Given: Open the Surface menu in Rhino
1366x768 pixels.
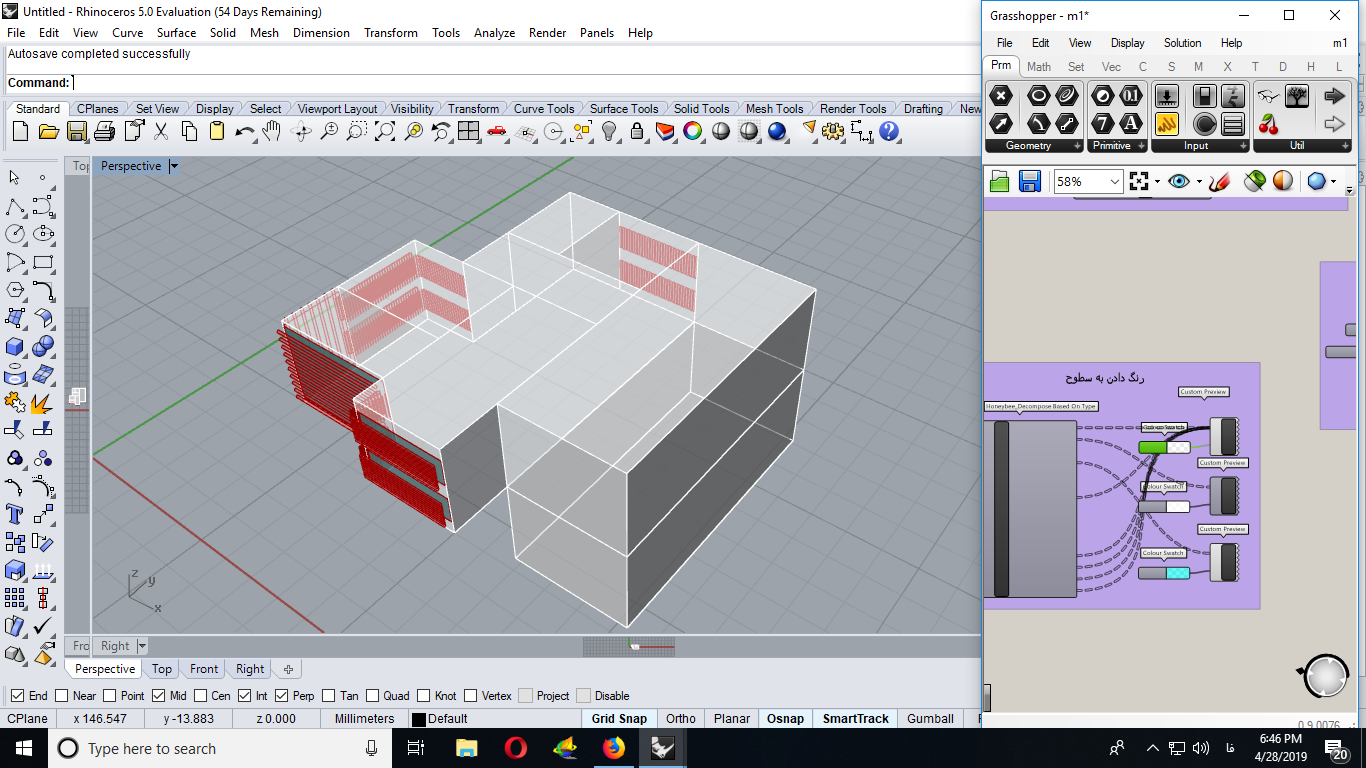Looking at the screenshot, I should click(176, 33).
